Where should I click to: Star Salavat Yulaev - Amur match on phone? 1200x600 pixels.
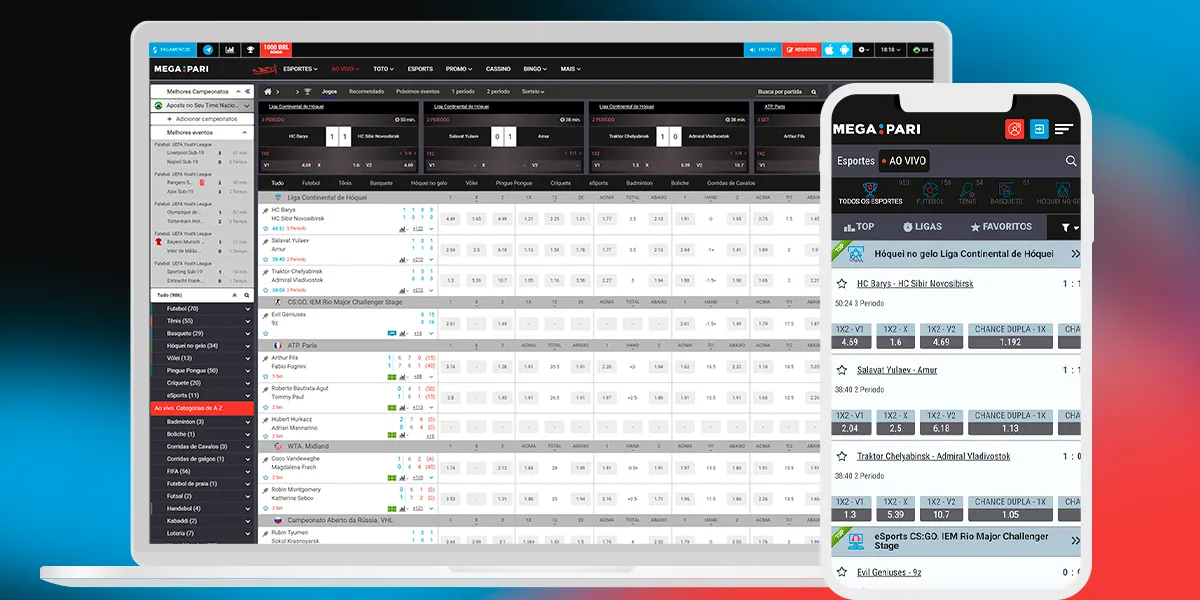tap(842, 370)
